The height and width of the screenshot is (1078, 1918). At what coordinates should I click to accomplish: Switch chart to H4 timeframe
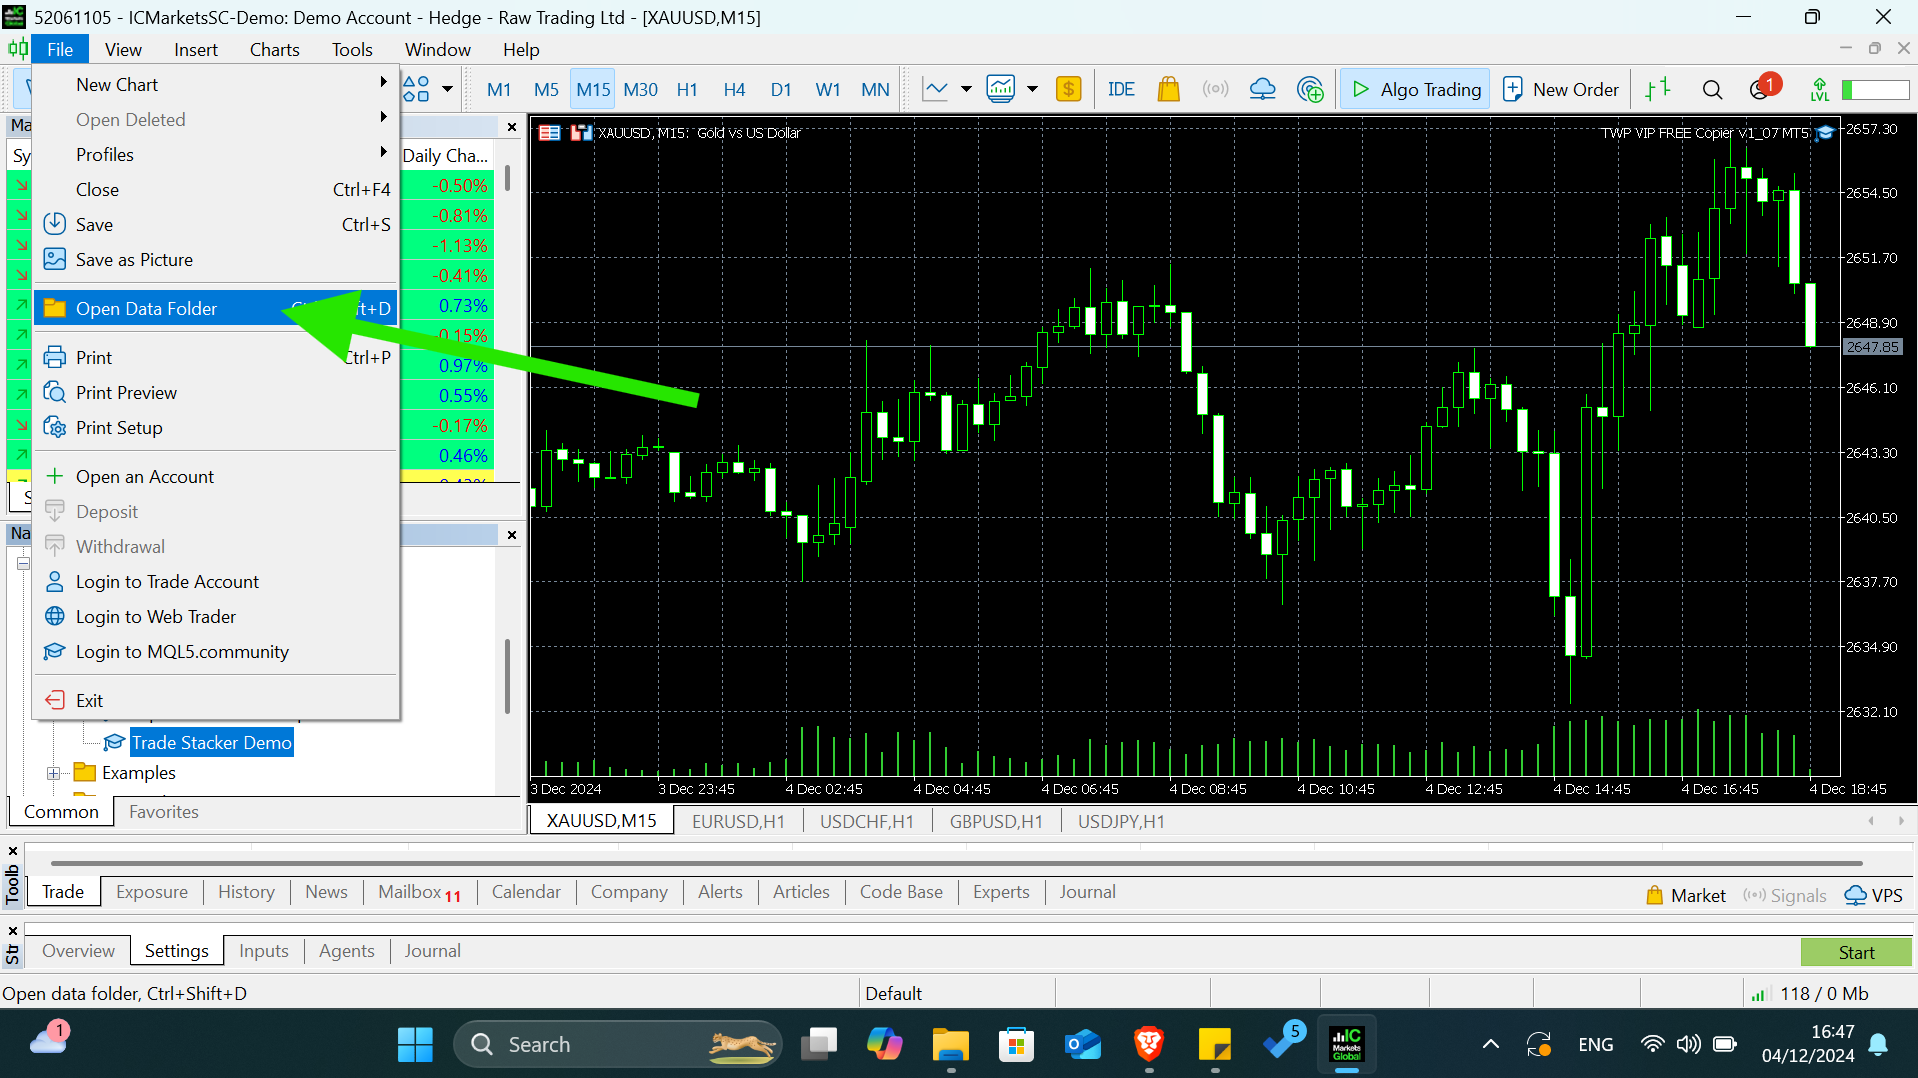[734, 89]
